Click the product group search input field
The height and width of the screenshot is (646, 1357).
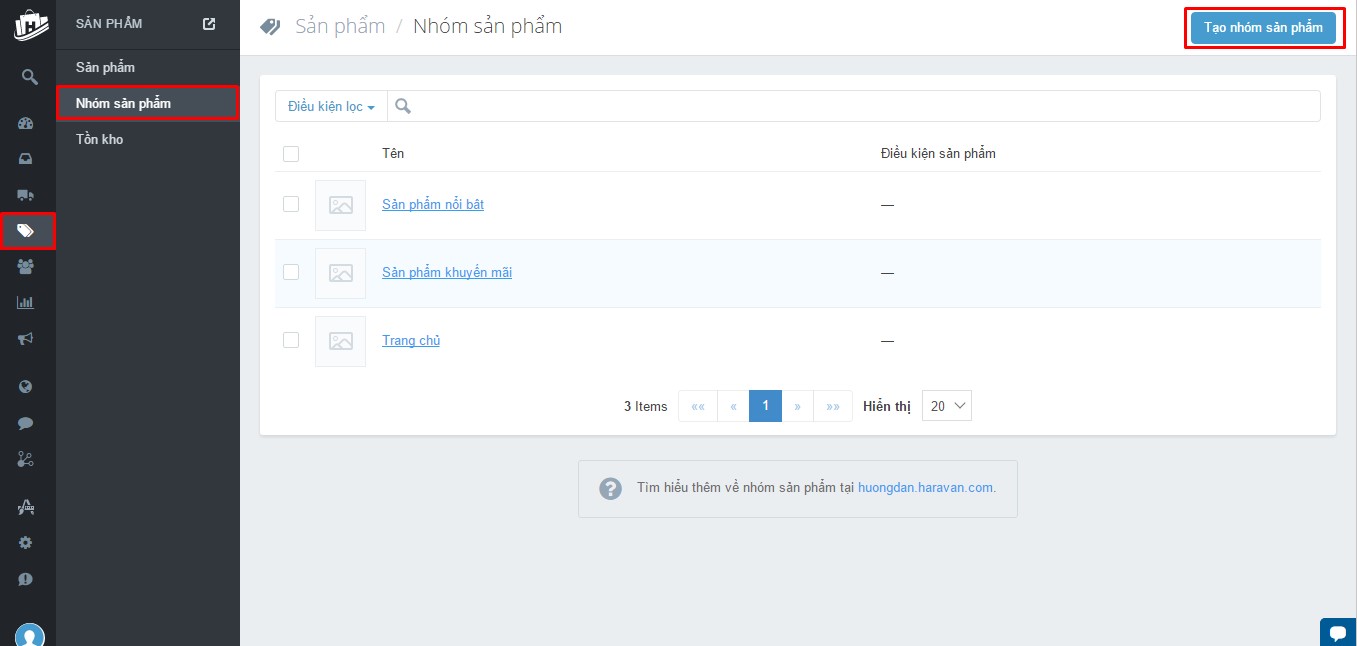[x=860, y=106]
